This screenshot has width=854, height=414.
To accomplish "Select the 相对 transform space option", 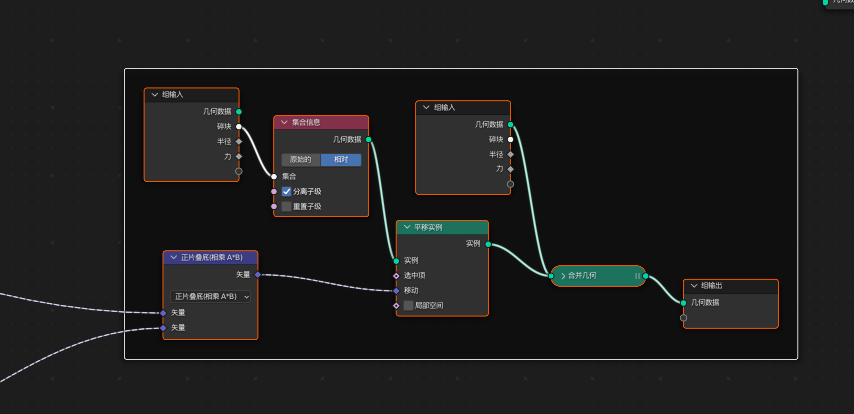I will pyautogui.click(x=341, y=160).
